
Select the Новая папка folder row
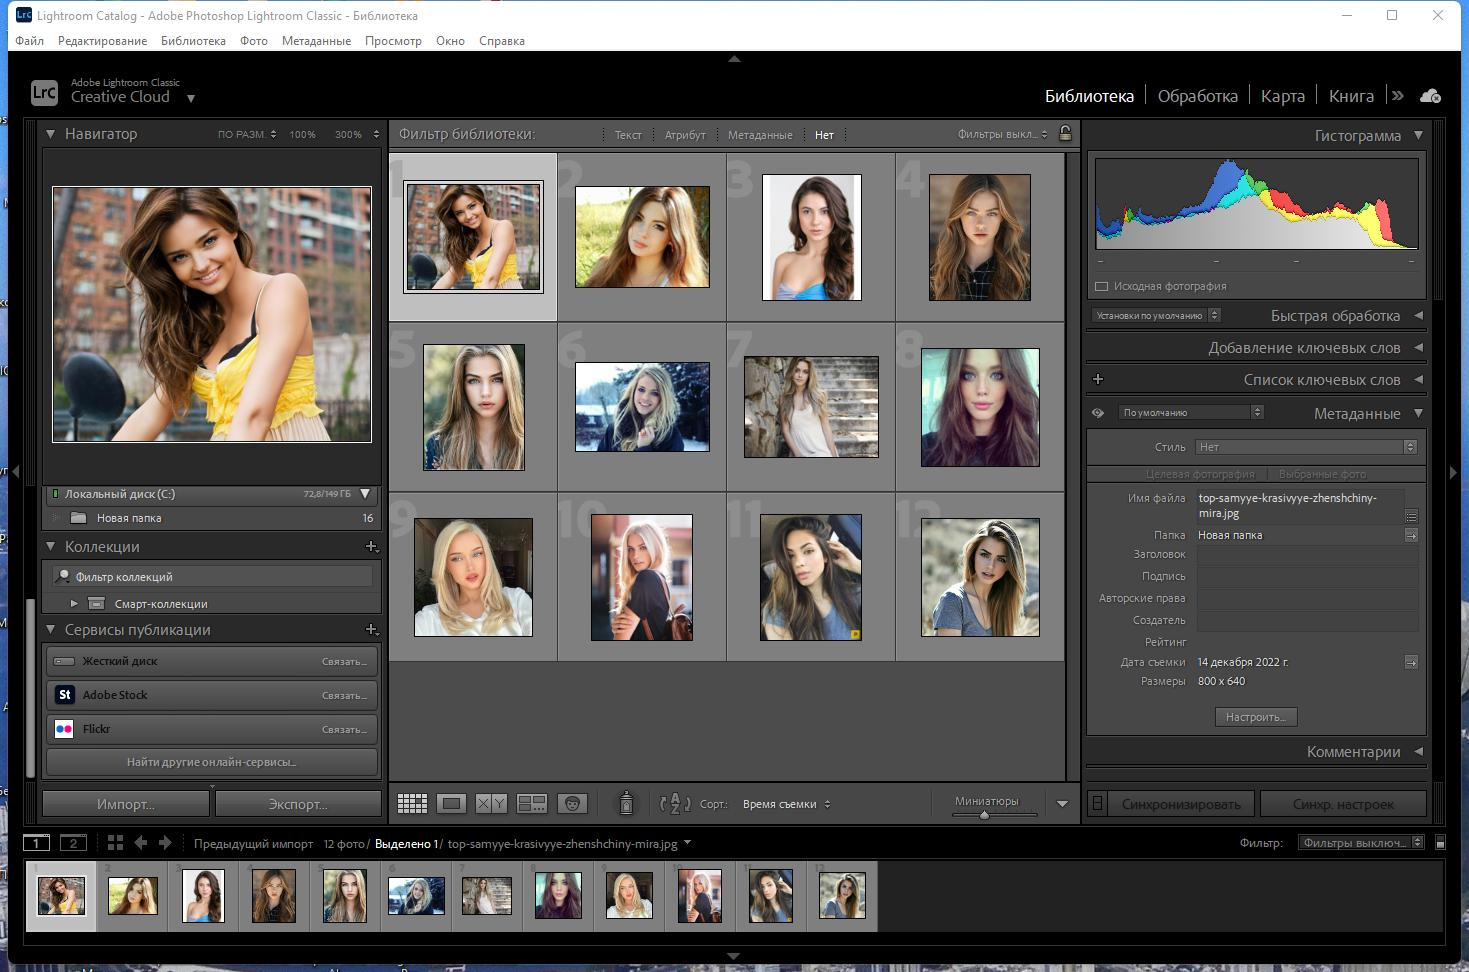pyautogui.click(x=212, y=518)
